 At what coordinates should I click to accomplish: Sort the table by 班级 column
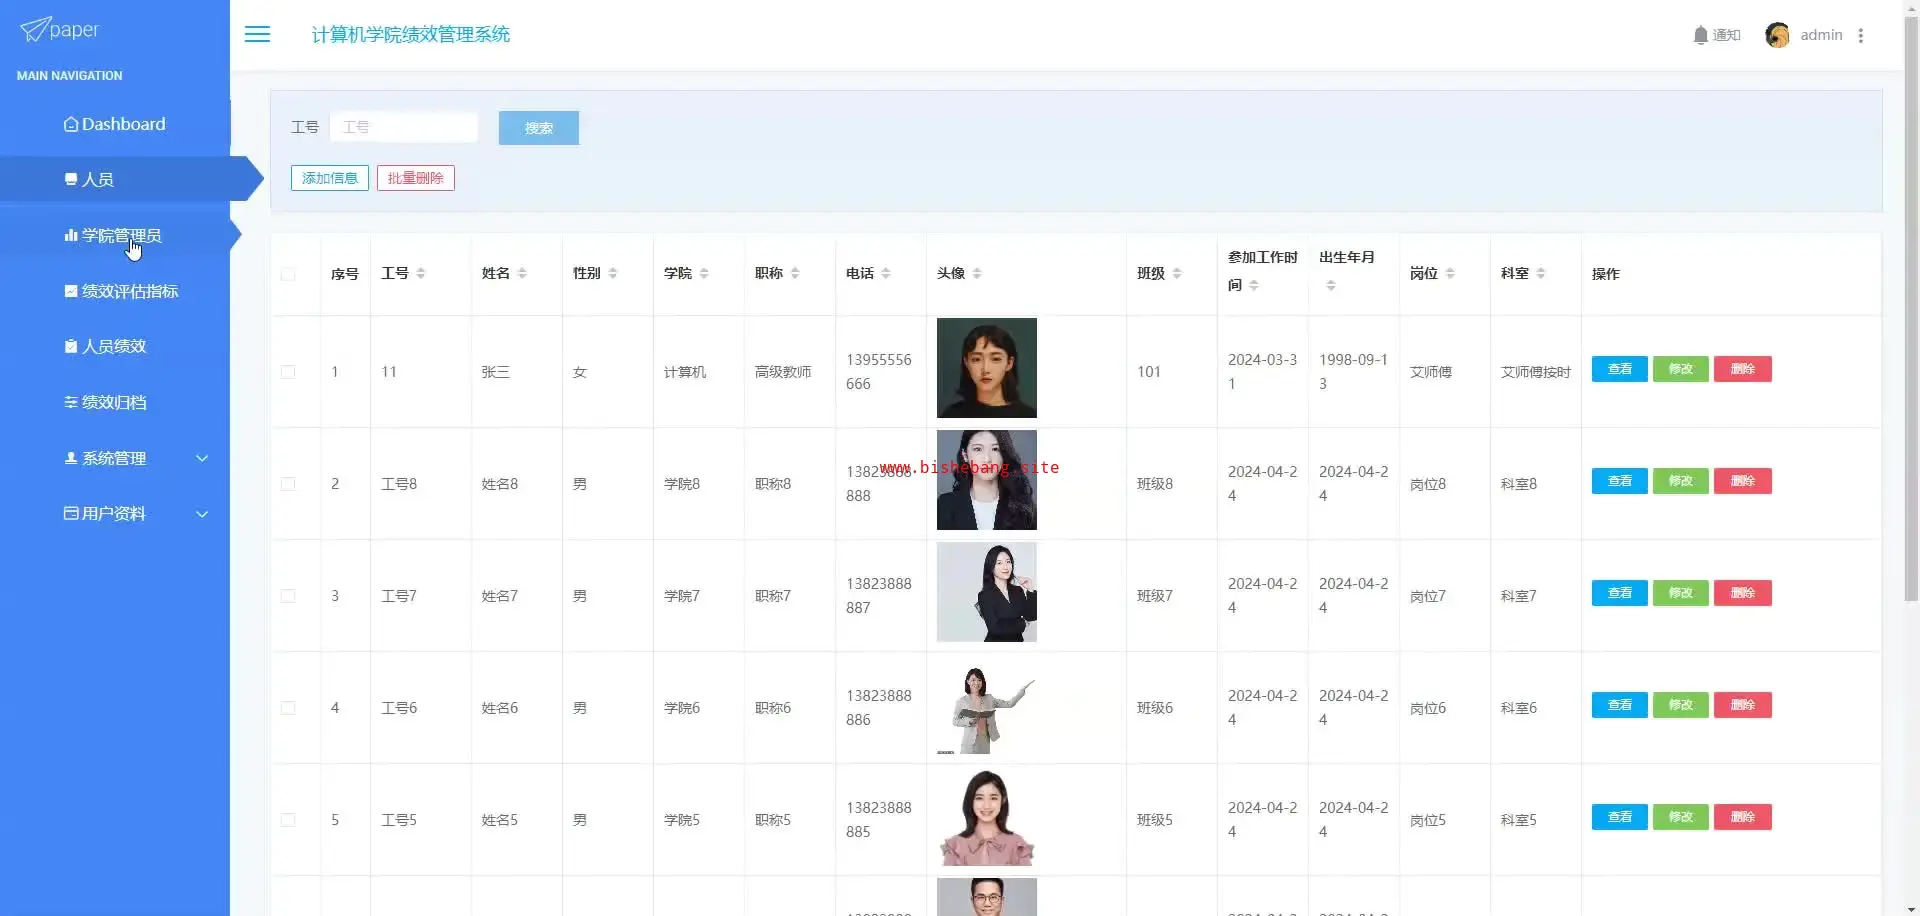(1177, 273)
